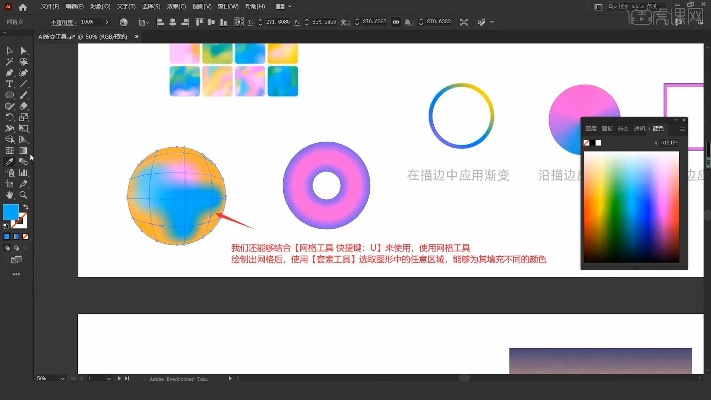Click horizontal align left icon
The image size is (711, 400).
[x=160, y=22]
